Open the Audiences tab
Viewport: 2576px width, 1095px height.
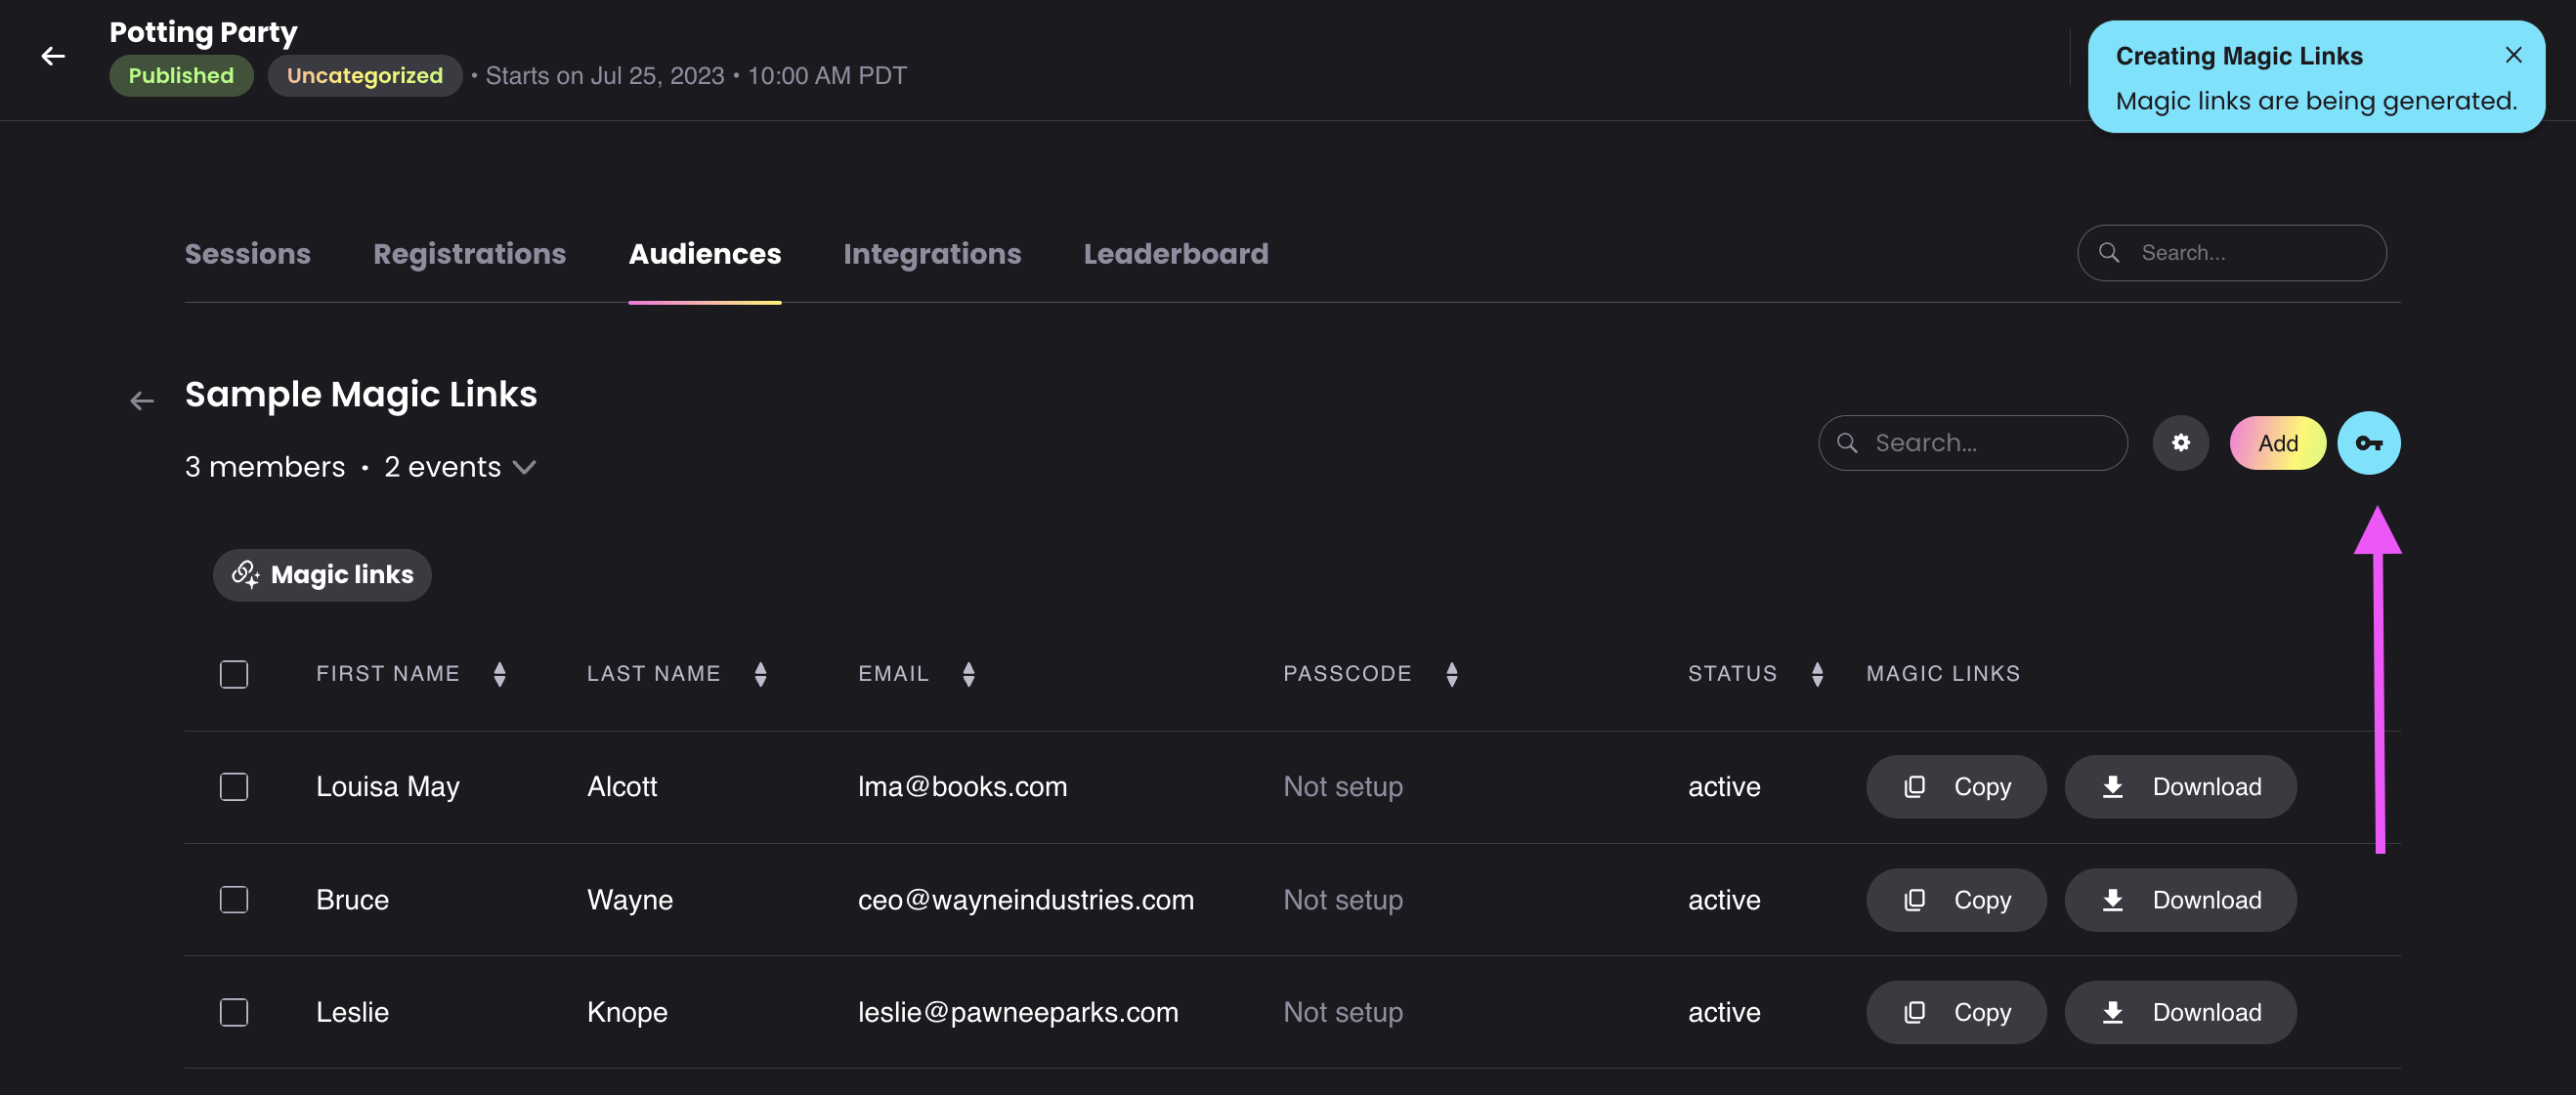click(704, 254)
